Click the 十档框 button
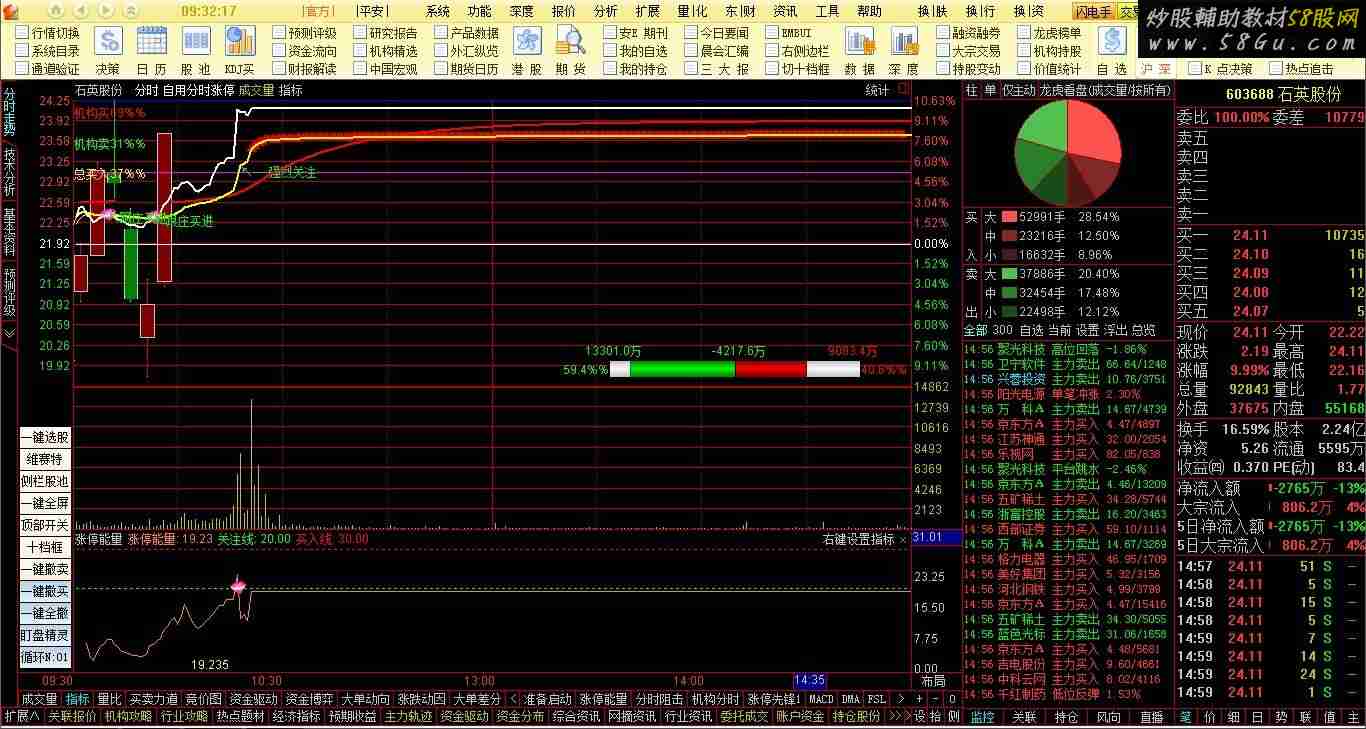 tap(46, 547)
